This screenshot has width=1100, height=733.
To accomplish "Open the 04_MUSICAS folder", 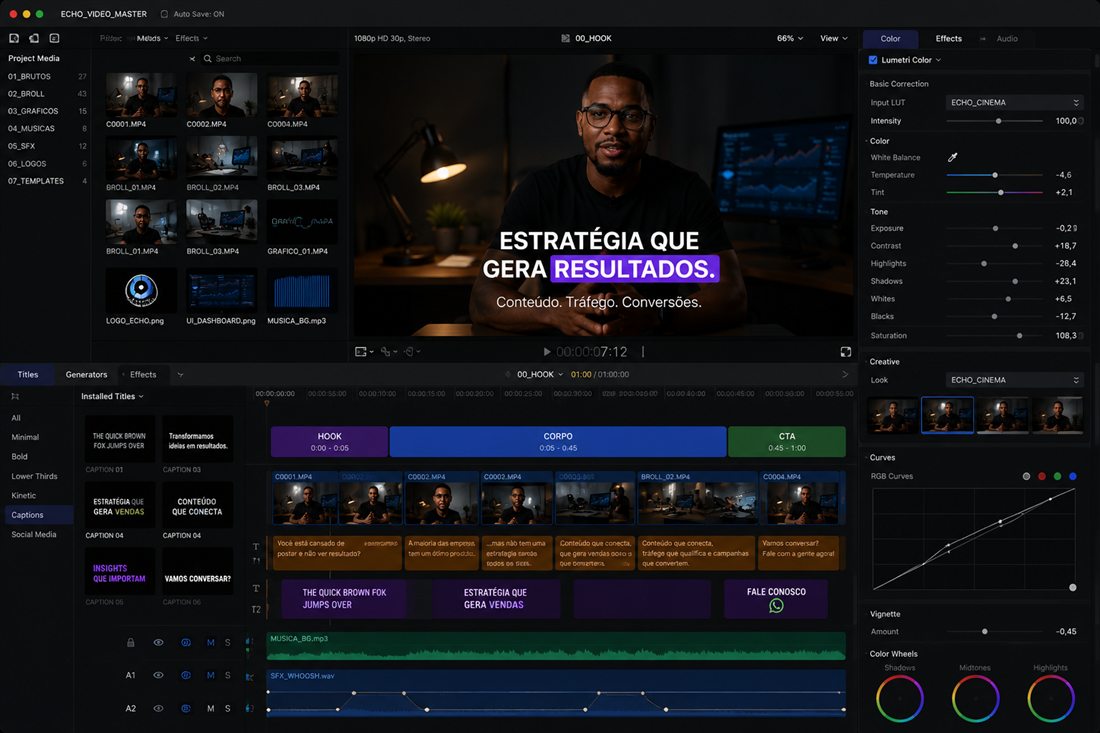I will pos(46,129).
